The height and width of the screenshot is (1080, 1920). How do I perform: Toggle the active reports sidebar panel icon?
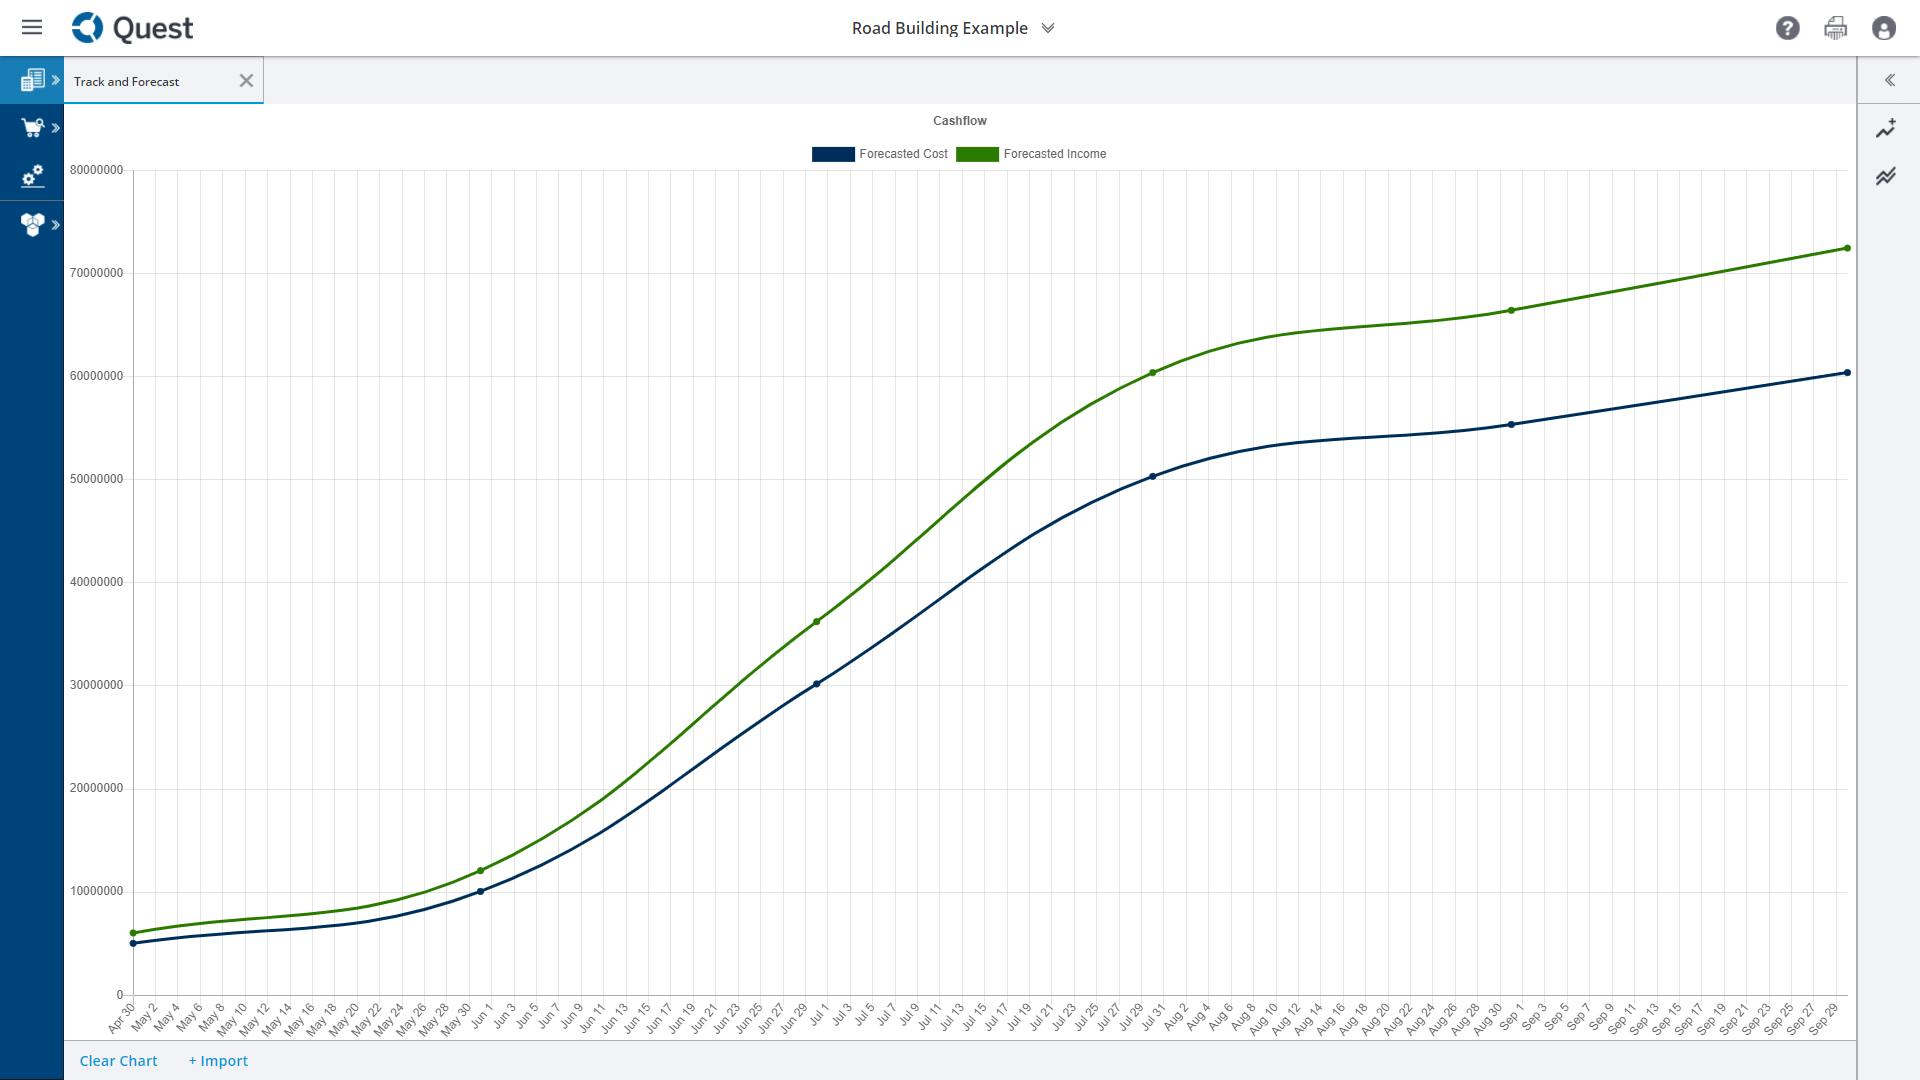coord(33,80)
